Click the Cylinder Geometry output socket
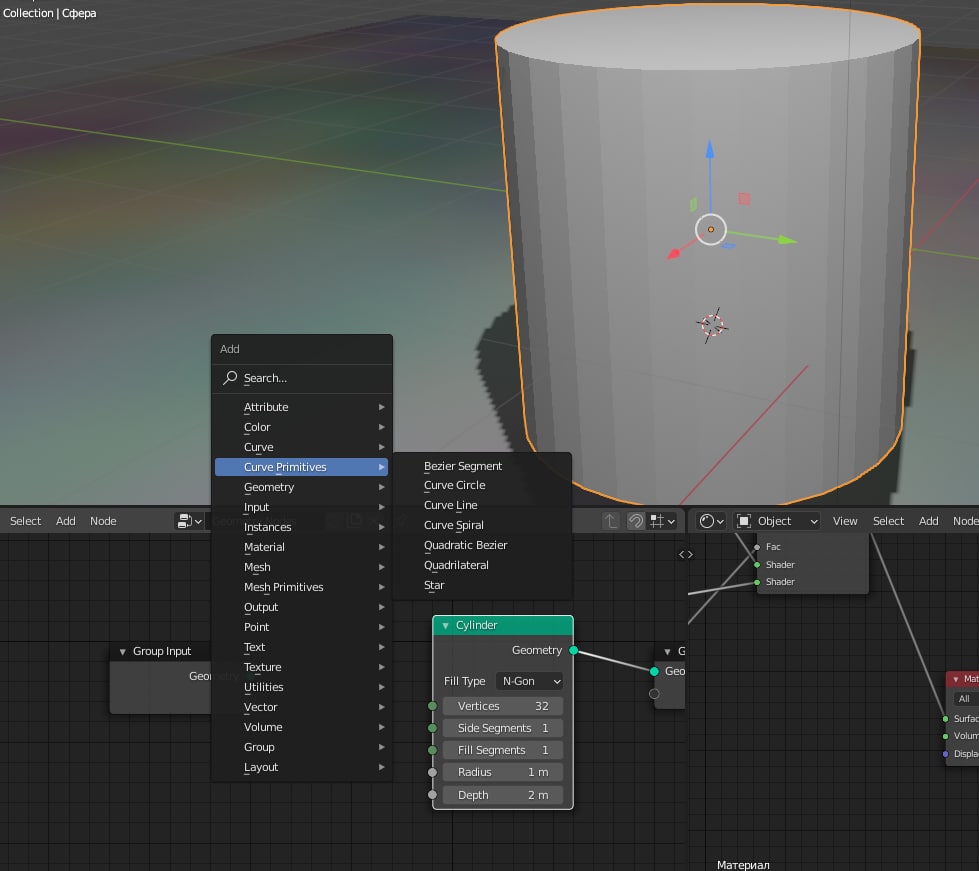This screenshot has width=979, height=871. [574, 650]
